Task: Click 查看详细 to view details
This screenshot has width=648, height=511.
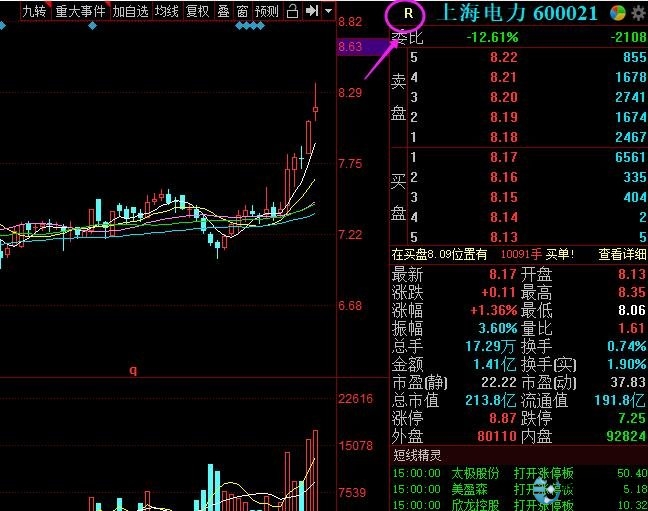Action: [622, 254]
